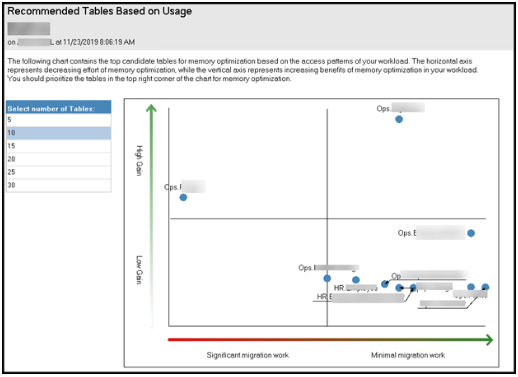Choose 20 tables option
The image size is (518, 377).
click(59, 159)
